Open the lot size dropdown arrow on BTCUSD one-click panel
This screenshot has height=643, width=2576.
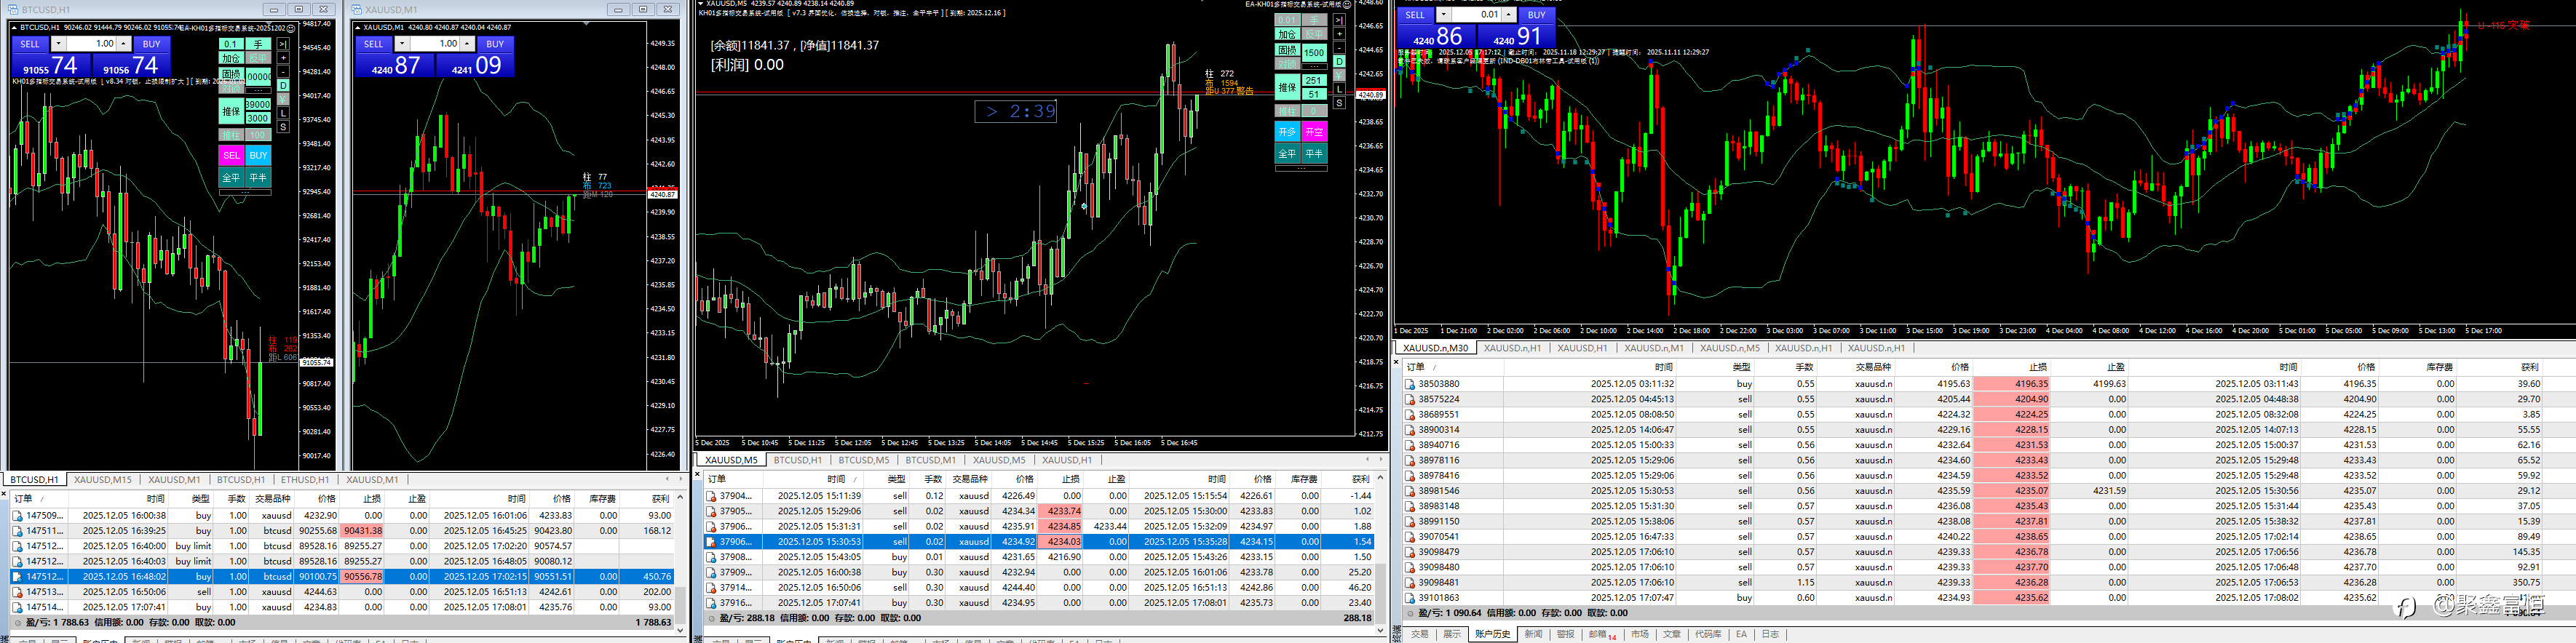[58, 44]
